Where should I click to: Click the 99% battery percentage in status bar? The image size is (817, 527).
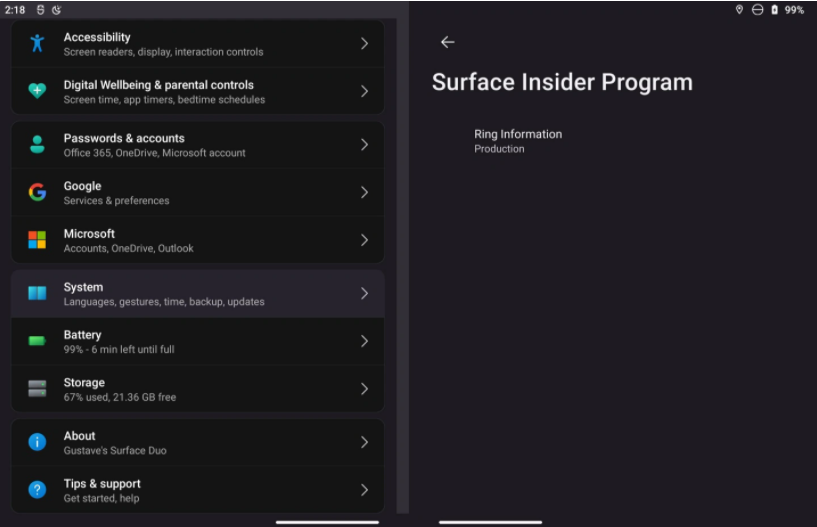(794, 10)
